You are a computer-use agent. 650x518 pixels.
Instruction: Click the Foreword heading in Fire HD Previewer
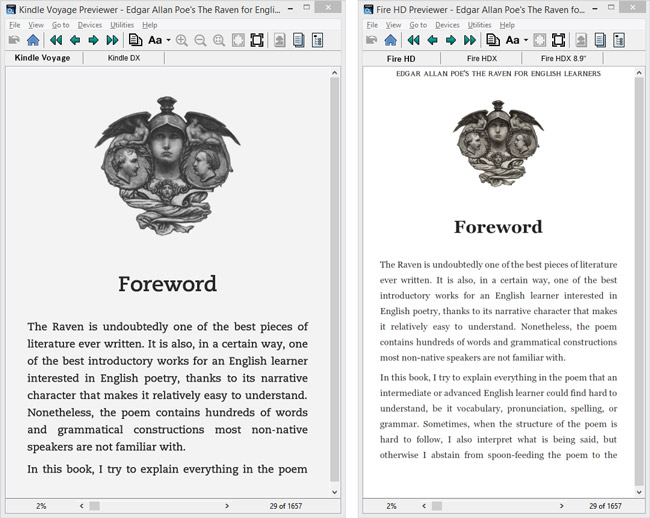(498, 227)
